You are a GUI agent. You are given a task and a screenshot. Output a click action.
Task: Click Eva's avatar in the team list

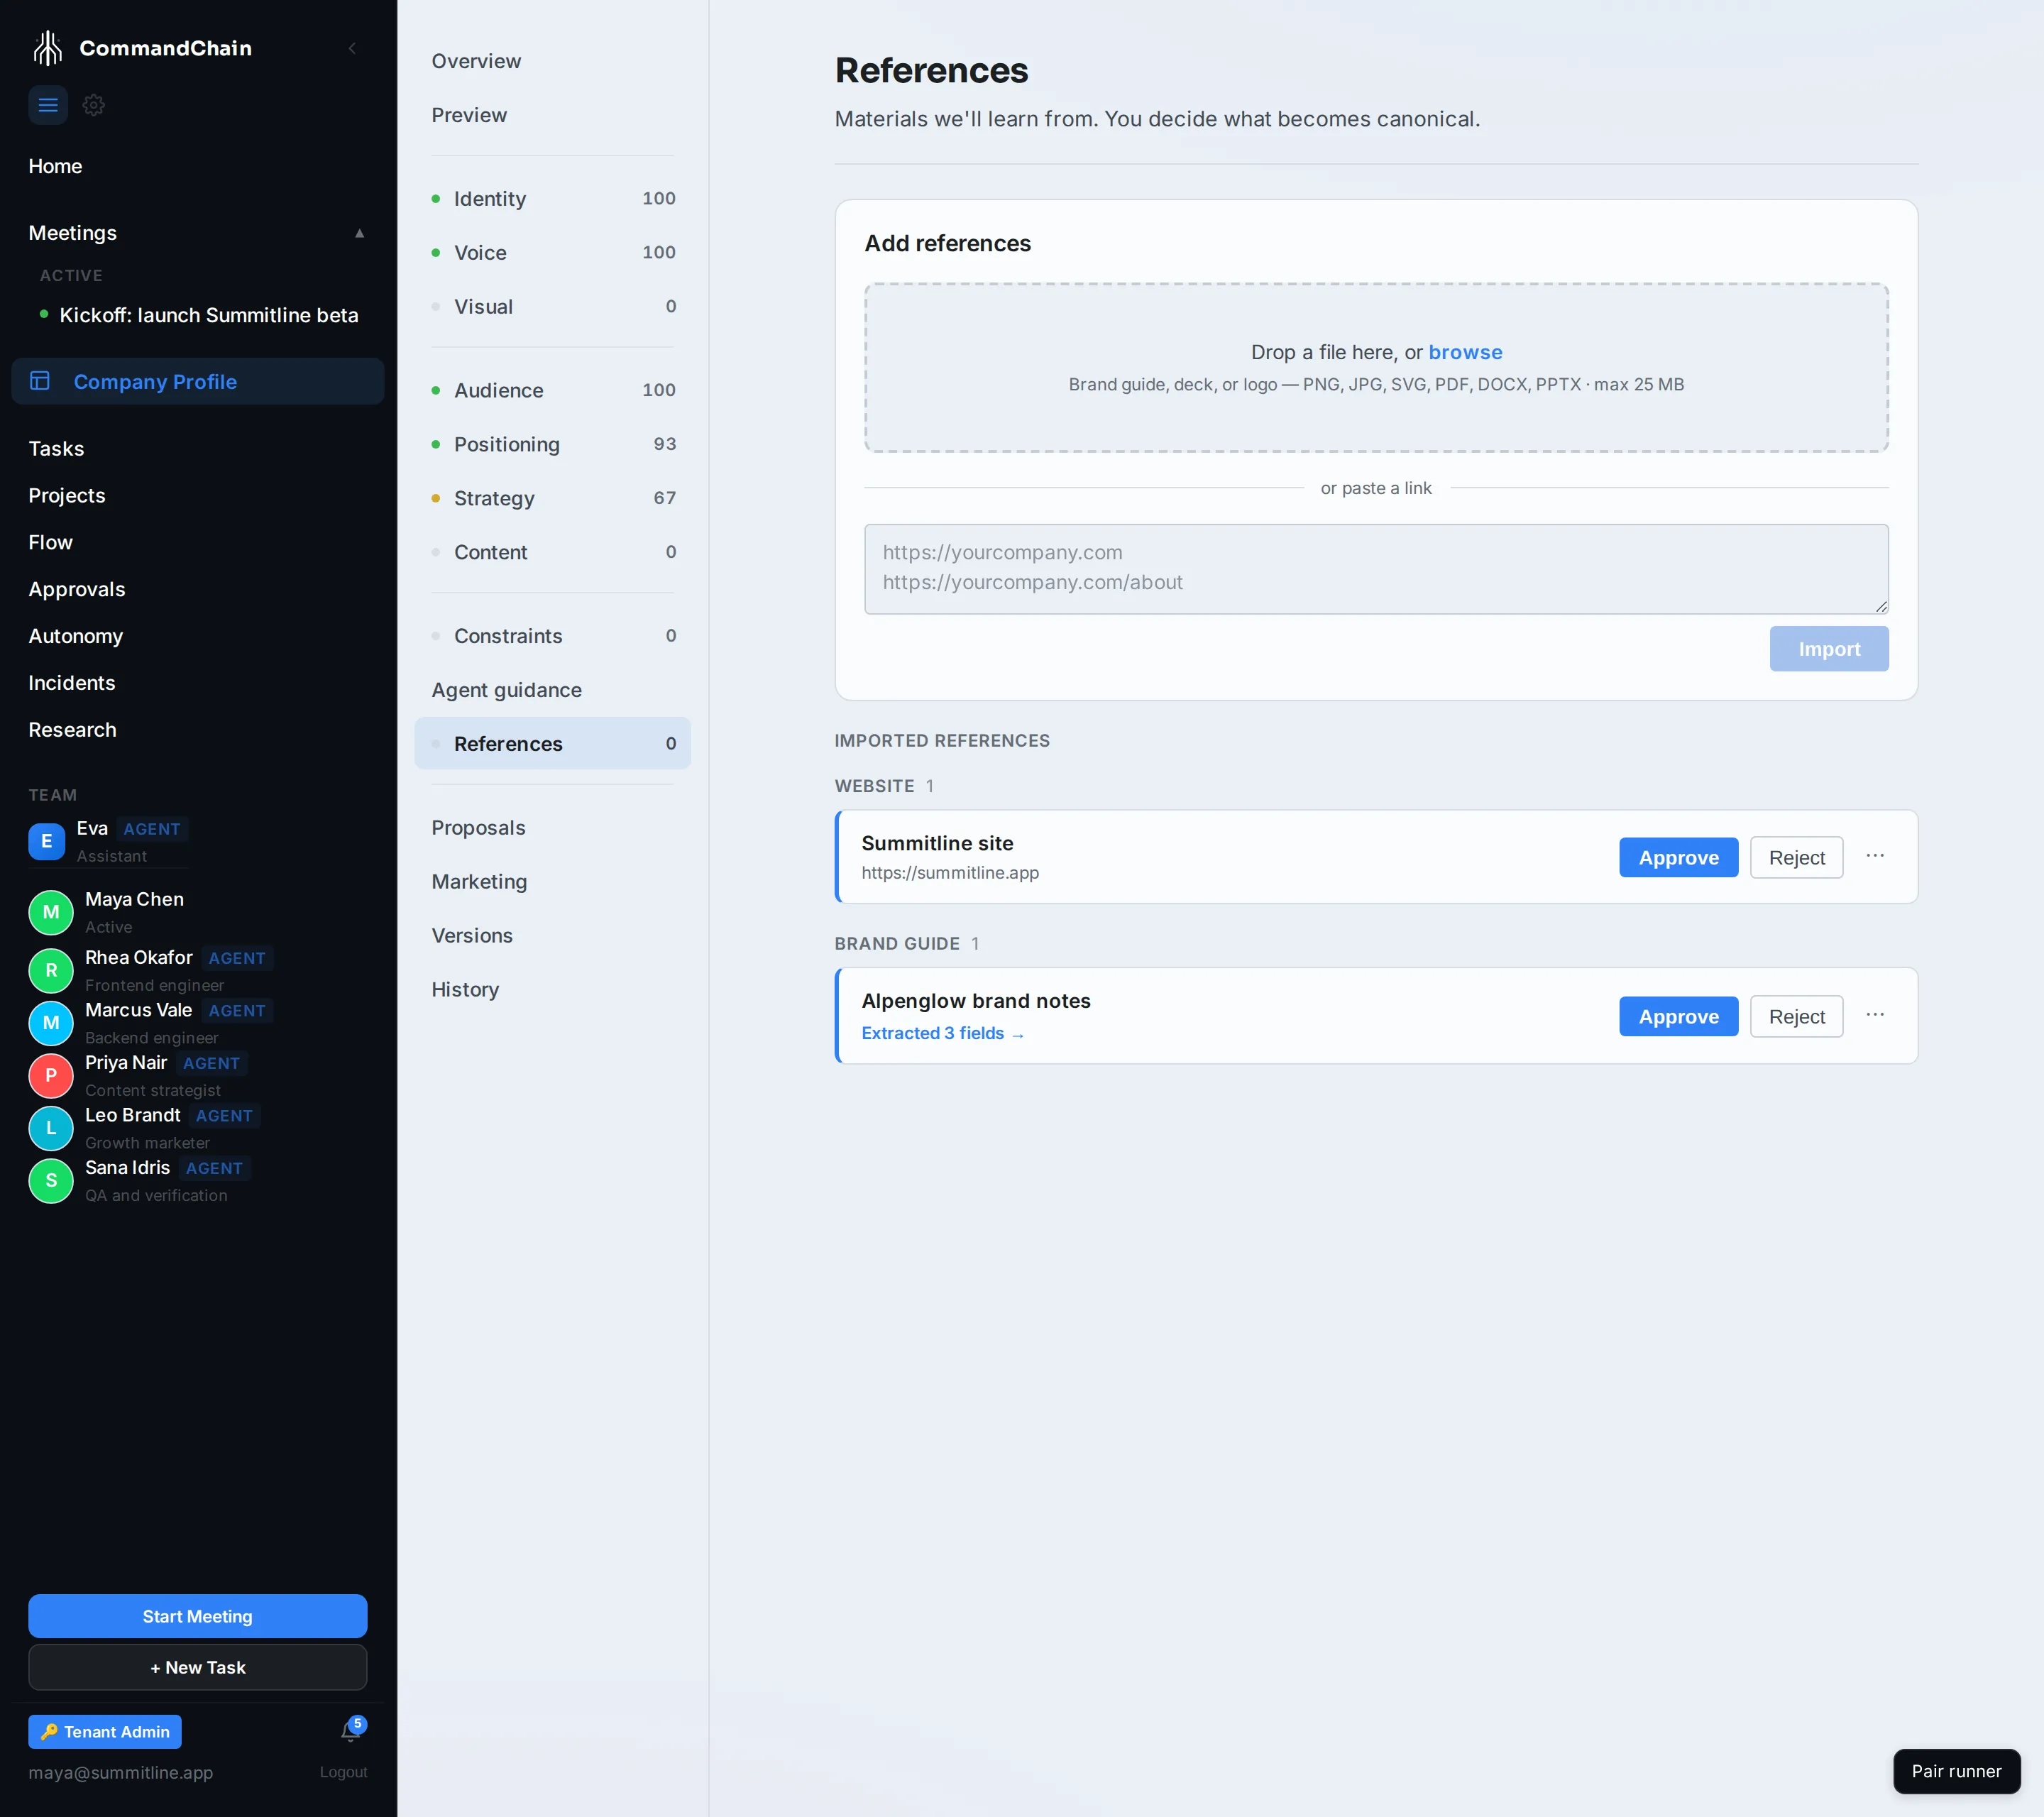(46, 841)
